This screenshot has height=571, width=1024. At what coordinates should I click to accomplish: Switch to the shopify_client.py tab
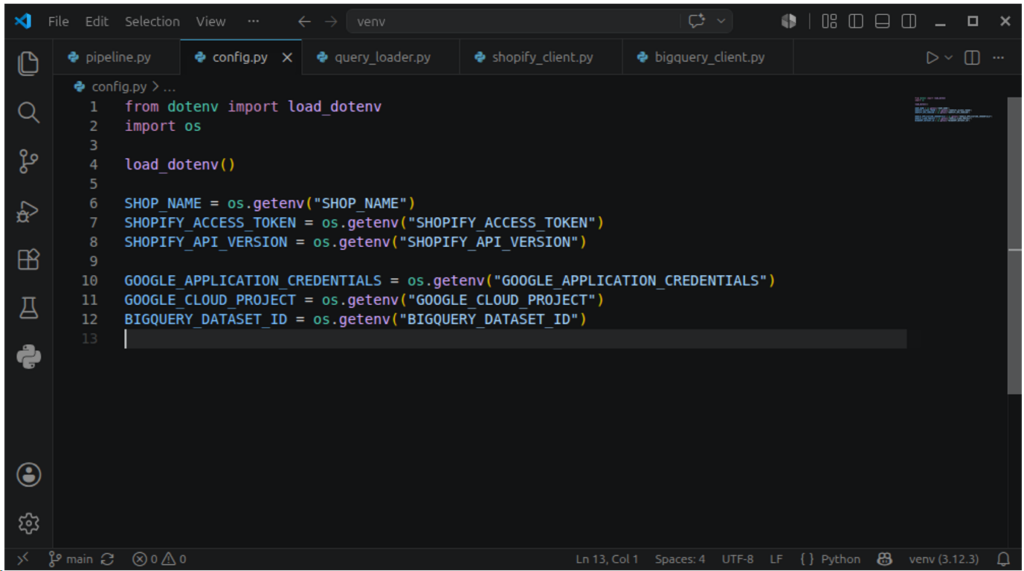[x=541, y=57]
